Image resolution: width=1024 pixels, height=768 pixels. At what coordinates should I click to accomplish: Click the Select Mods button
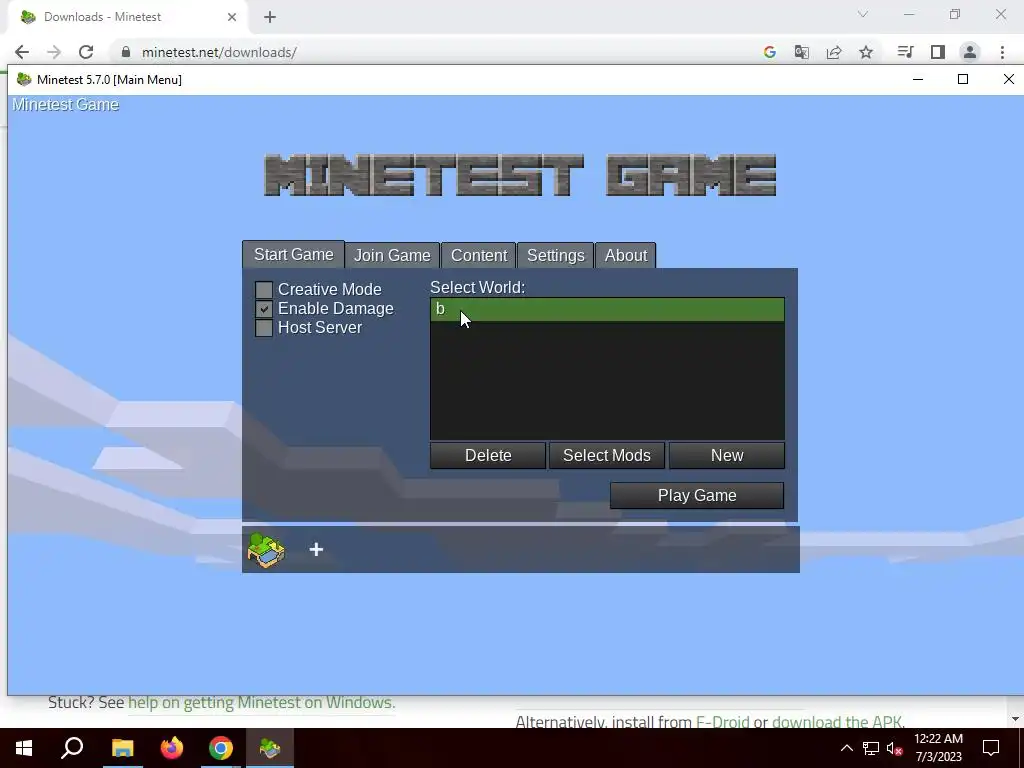pyautogui.click(x=607, y=455)
